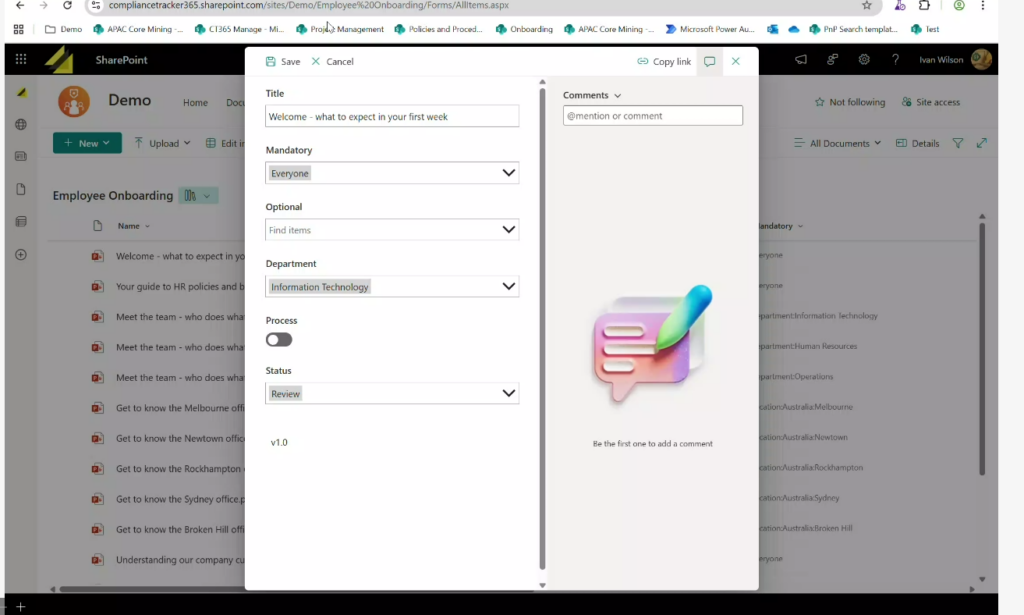Image resolution: width=1024 pixels, height=615 pixels.
Task: Open the share network icon in header
Action: 832,59
